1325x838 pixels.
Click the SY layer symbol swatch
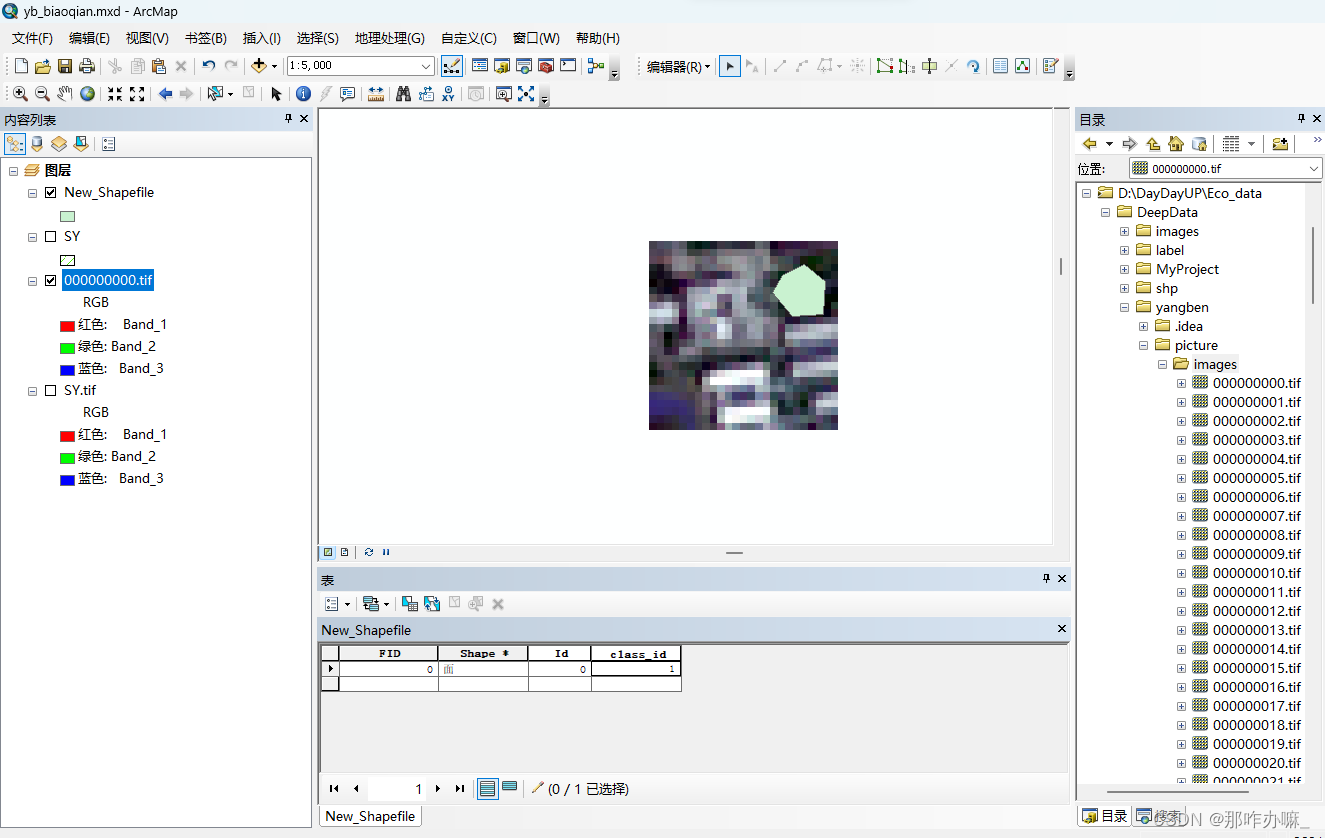click(67, 260)
